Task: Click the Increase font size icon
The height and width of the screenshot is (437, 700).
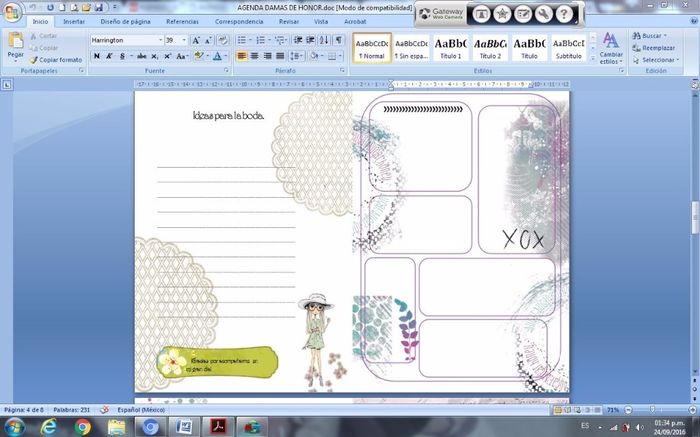Action: [x=196, y=40]
